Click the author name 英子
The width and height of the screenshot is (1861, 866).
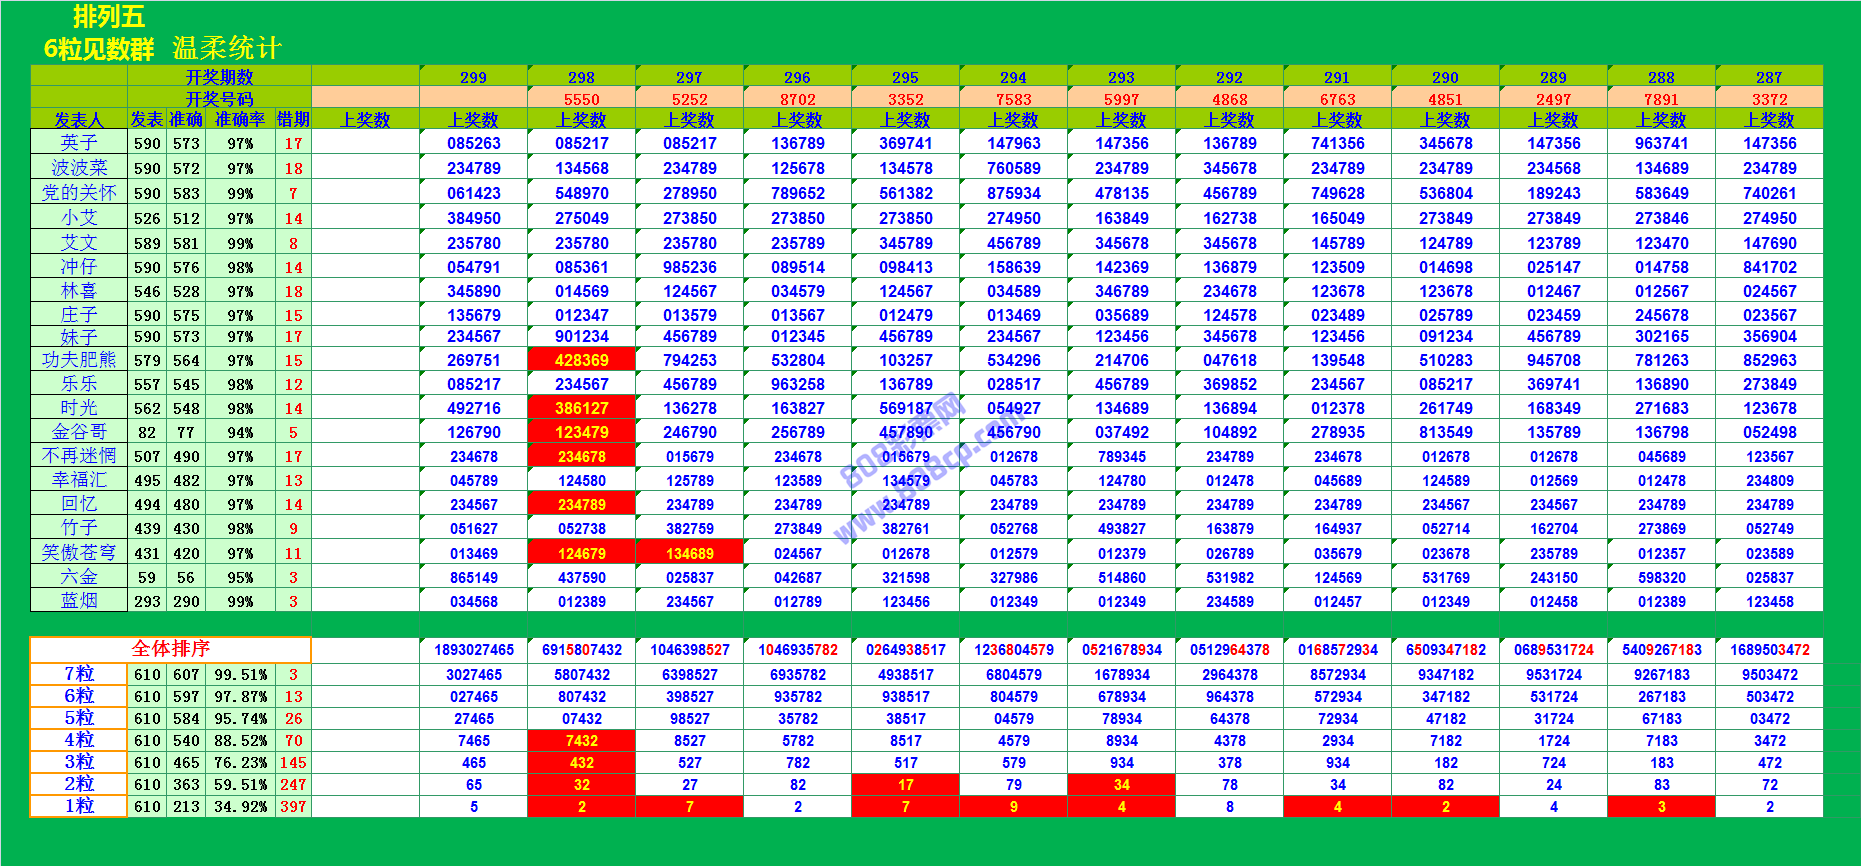click(x=79, y=143)
